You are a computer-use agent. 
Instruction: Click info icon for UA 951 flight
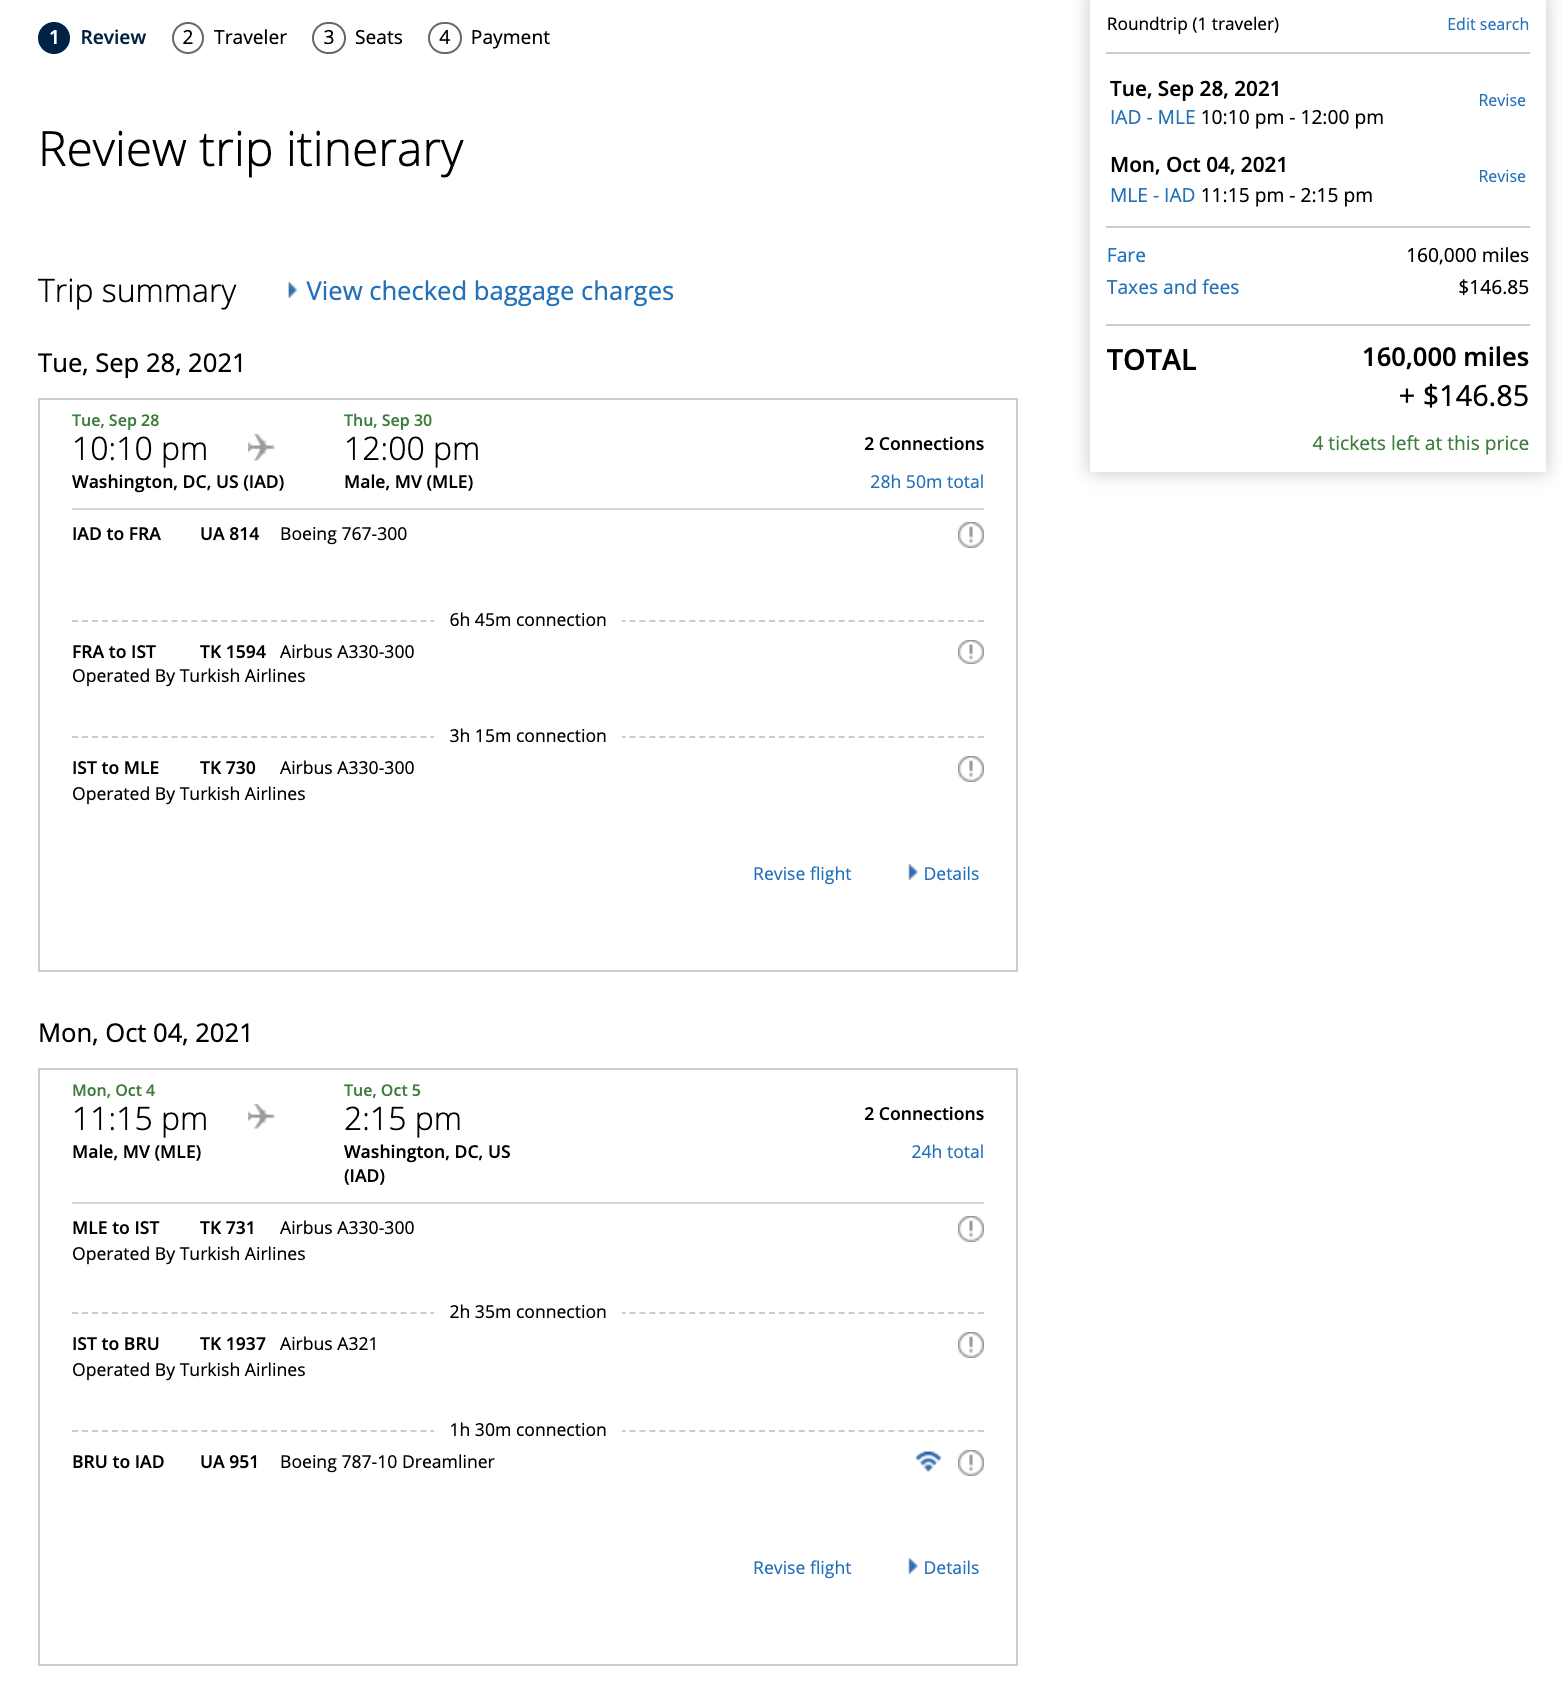point(970,1463)
